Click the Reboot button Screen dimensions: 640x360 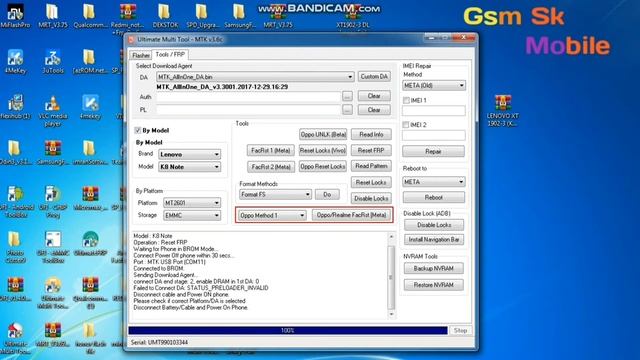point(433,197)
